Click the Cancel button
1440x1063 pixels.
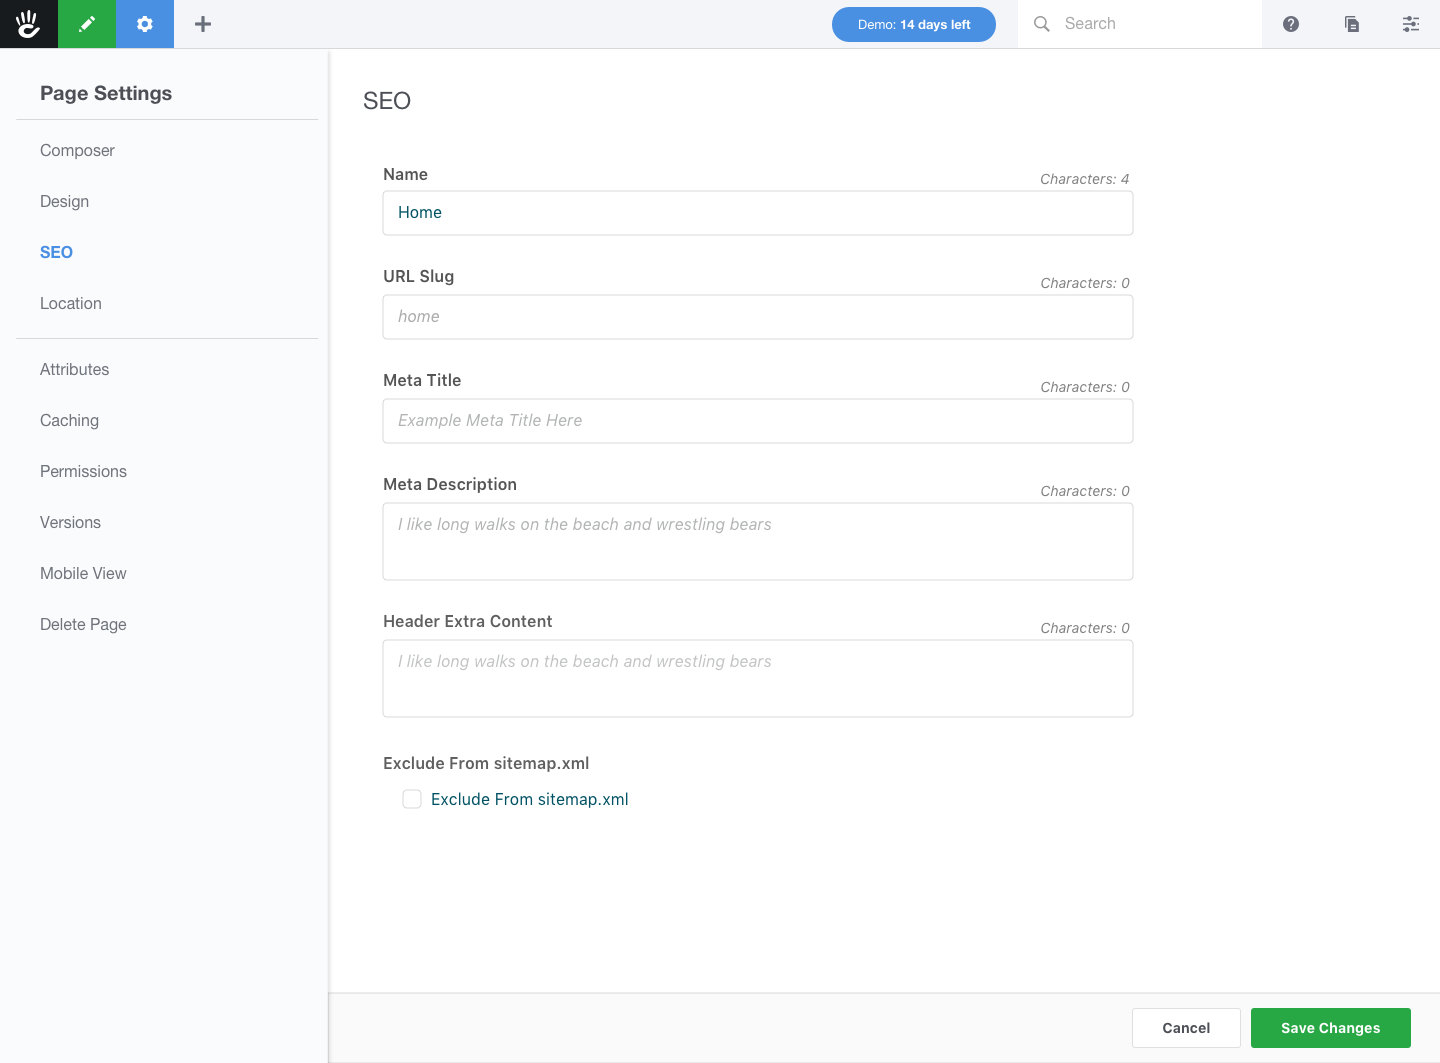click(x=1186, y=1027)
